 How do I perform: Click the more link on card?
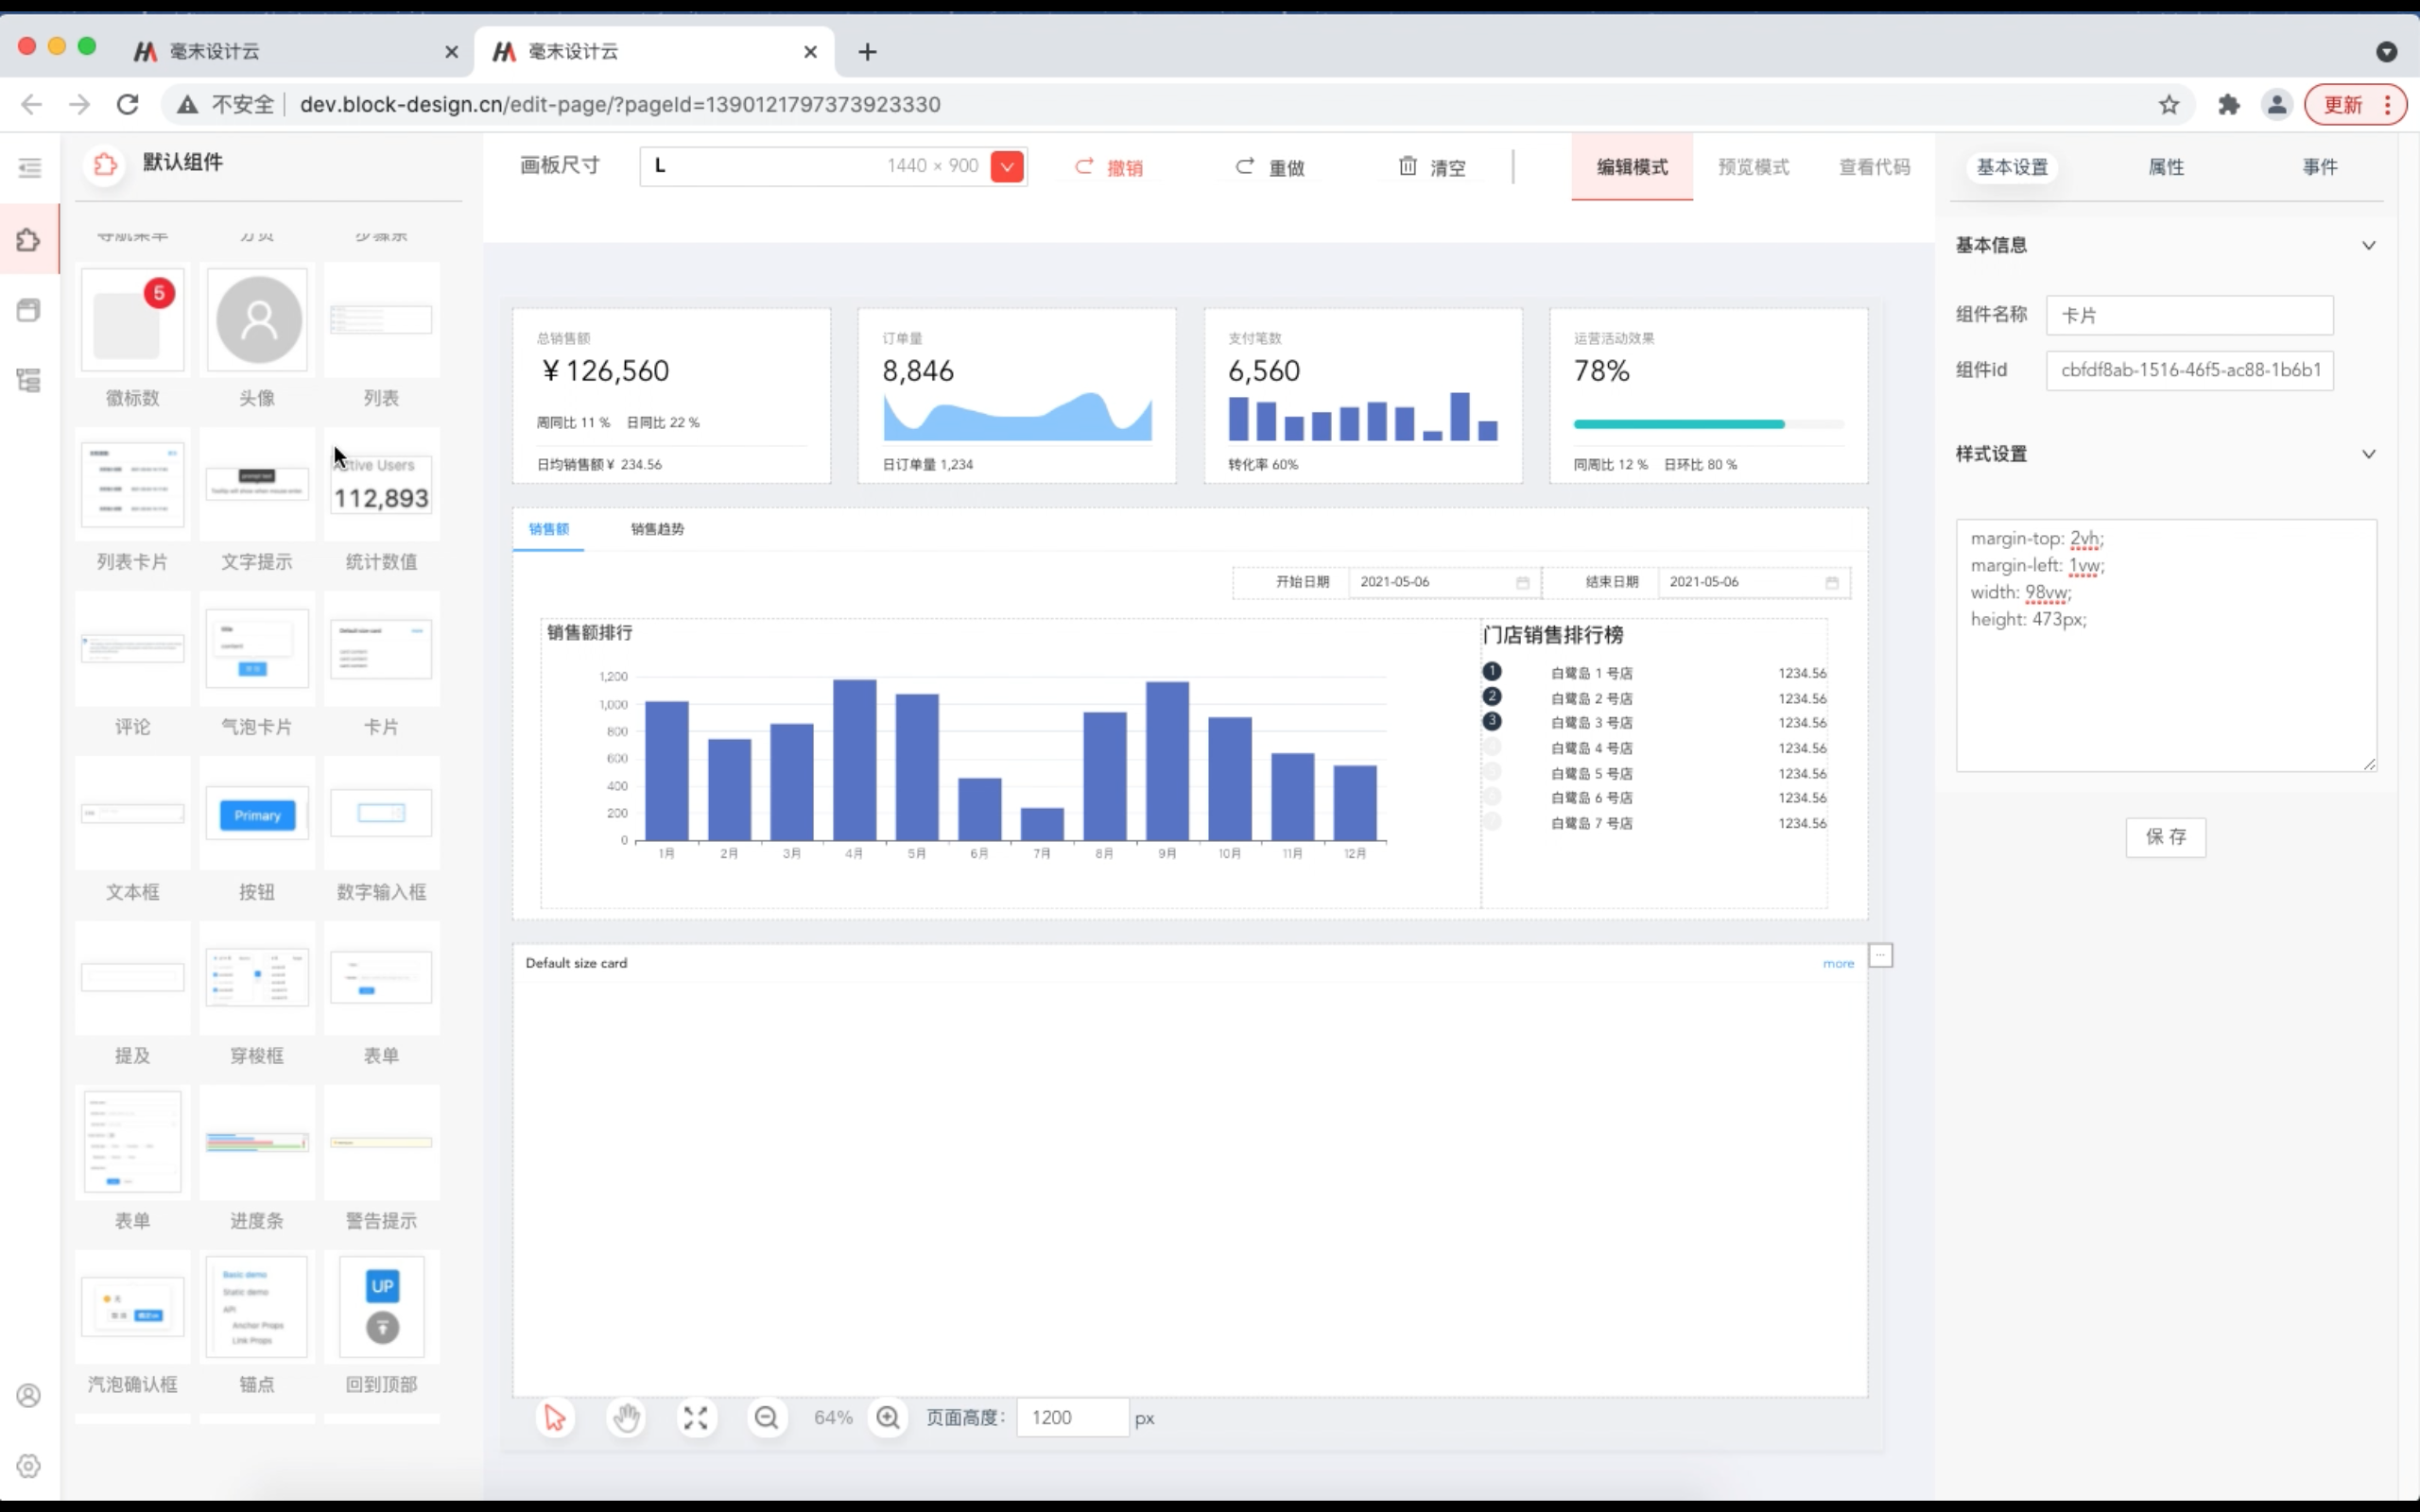tap(1838, 963)
